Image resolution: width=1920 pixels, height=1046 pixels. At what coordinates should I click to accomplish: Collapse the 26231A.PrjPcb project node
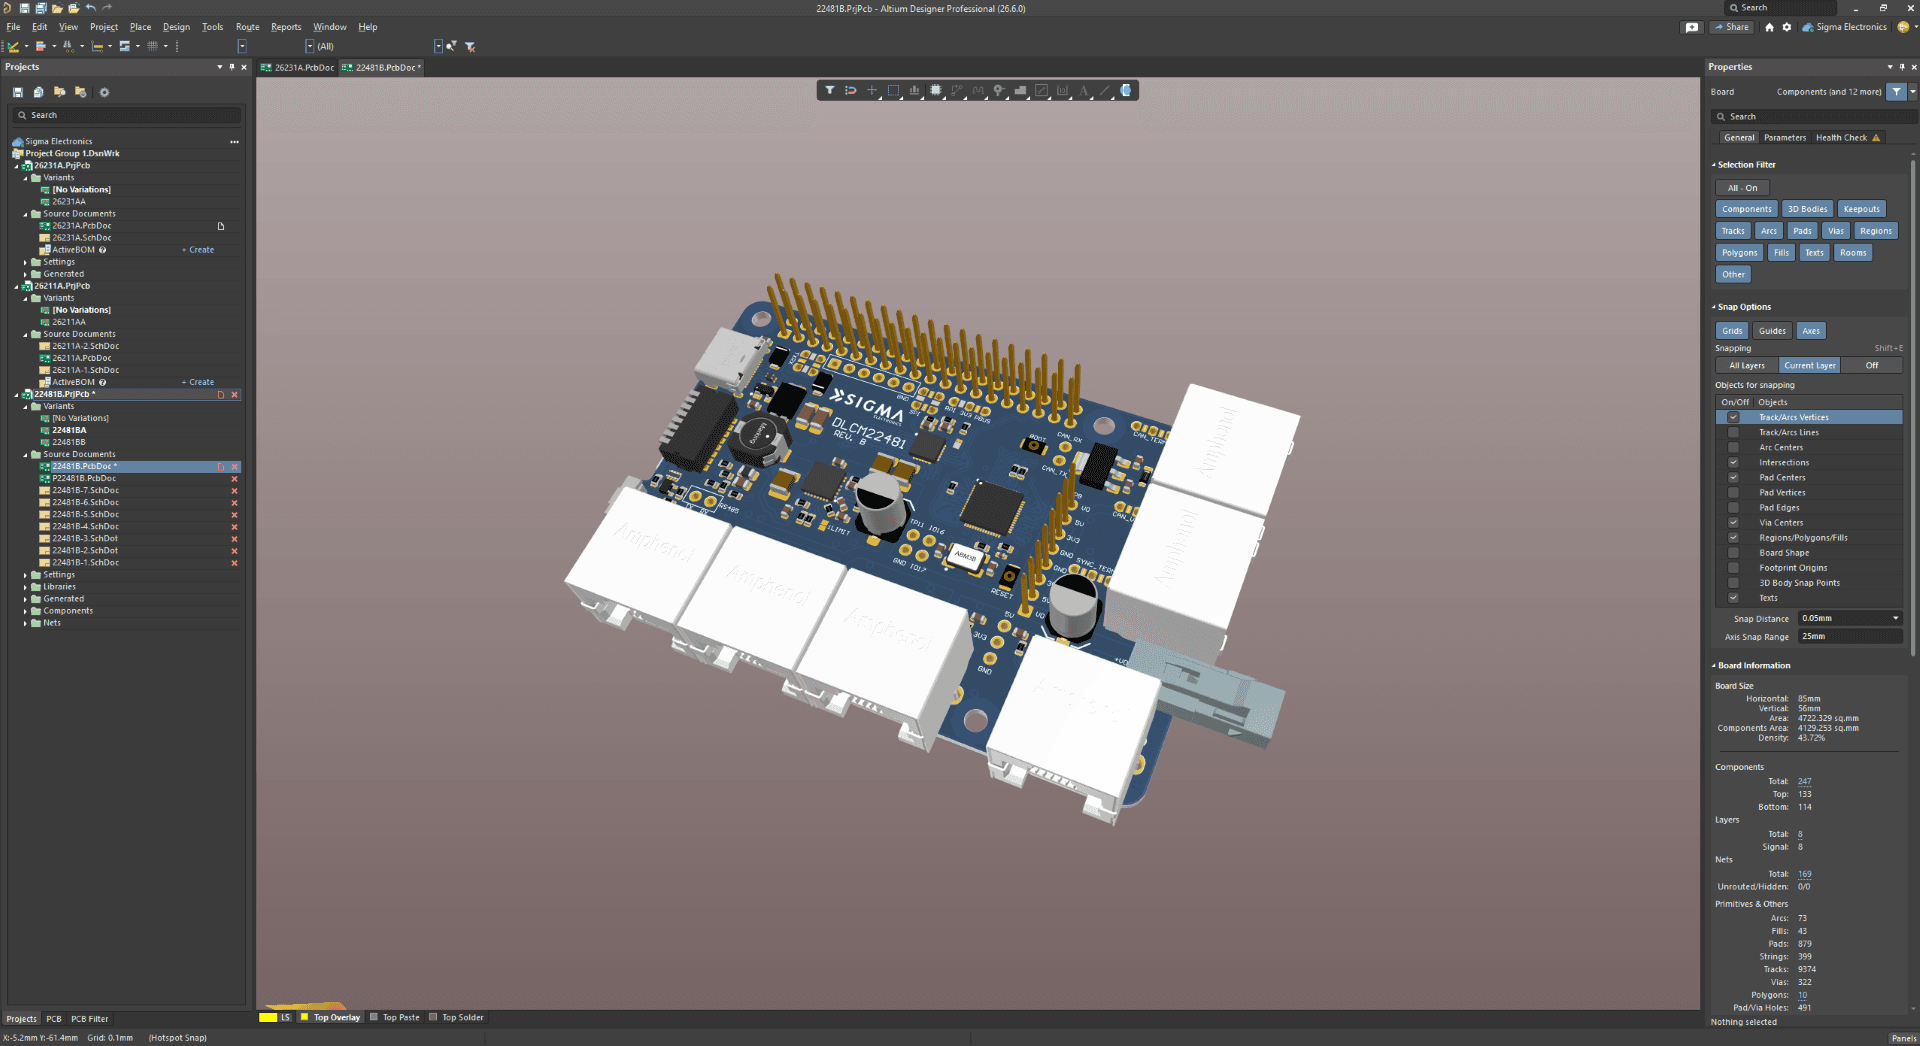[x=16, y=166]
